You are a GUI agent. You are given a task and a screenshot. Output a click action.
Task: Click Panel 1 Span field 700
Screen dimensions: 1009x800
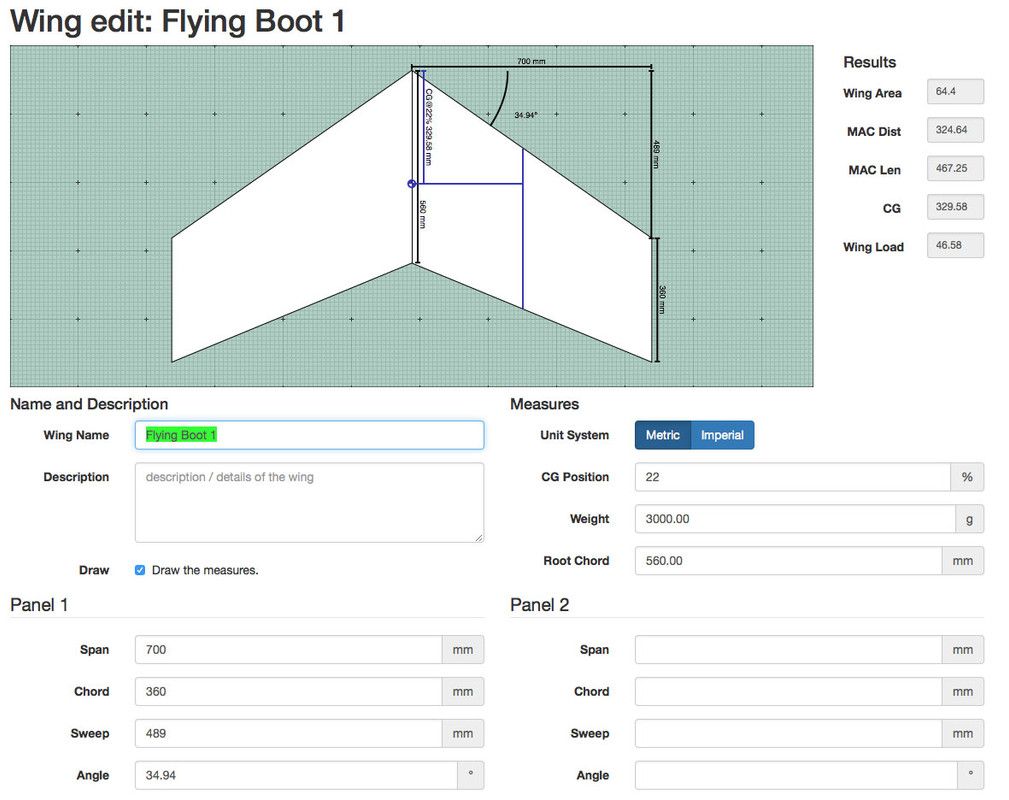pos(289,649)
